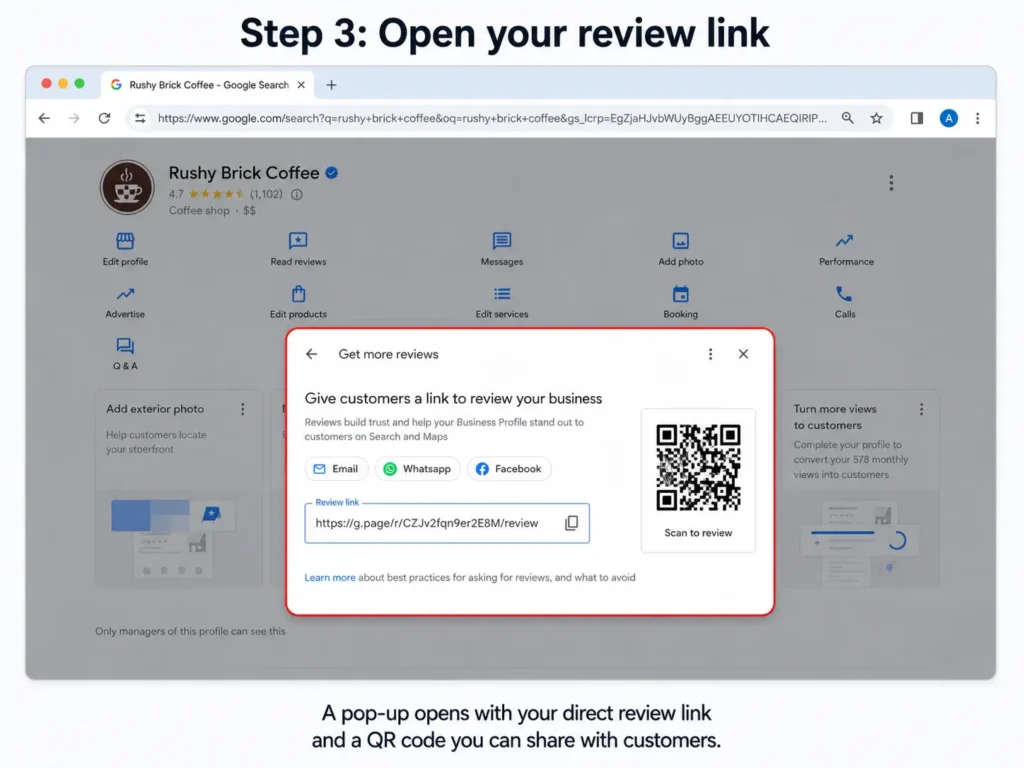The image size is (1024, 768).
Task: Click the Coffee shop category text
Action: (199, 211)
